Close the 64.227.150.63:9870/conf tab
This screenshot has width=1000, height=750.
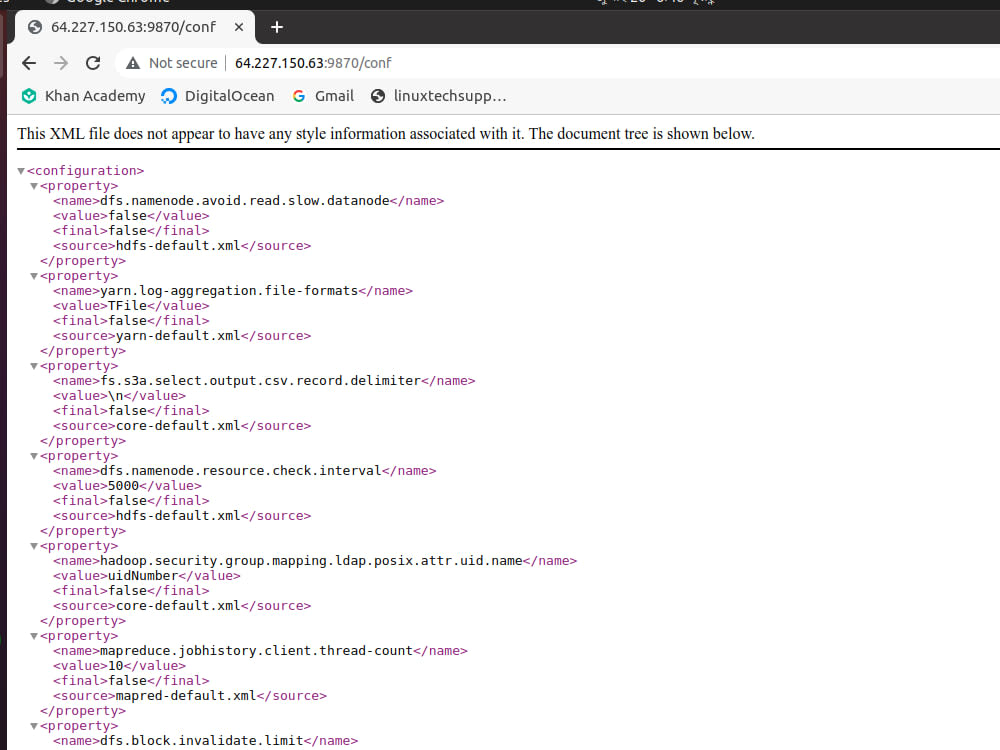click(x=239, y=27)
